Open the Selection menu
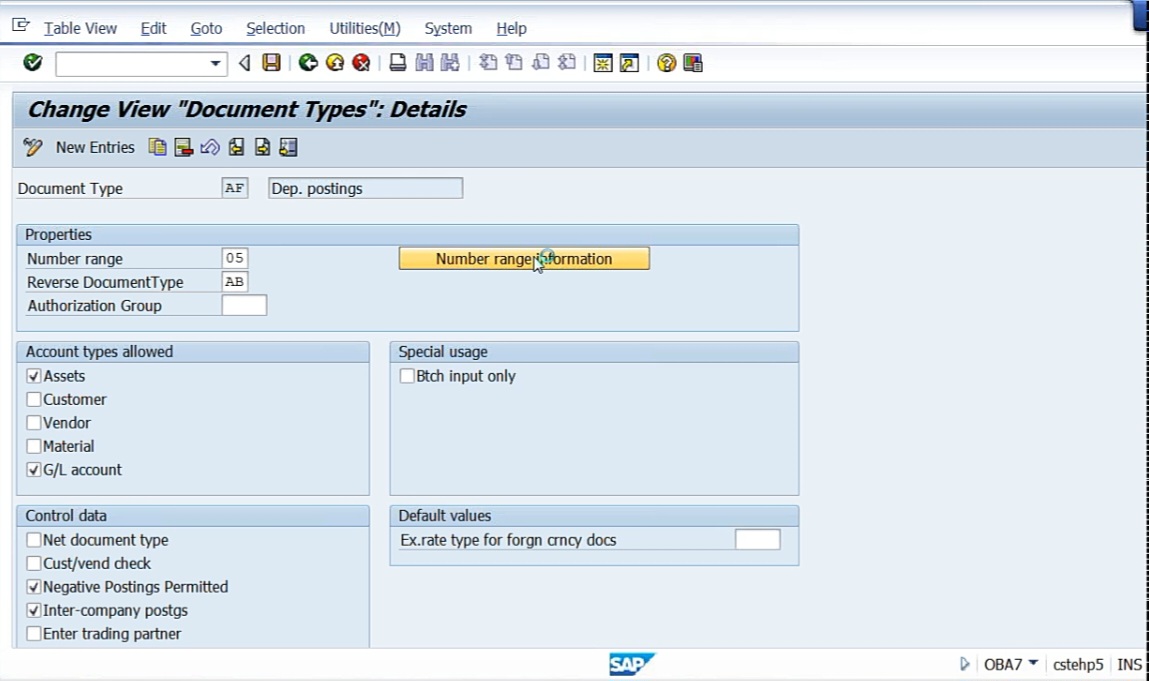 pos(276,29)
